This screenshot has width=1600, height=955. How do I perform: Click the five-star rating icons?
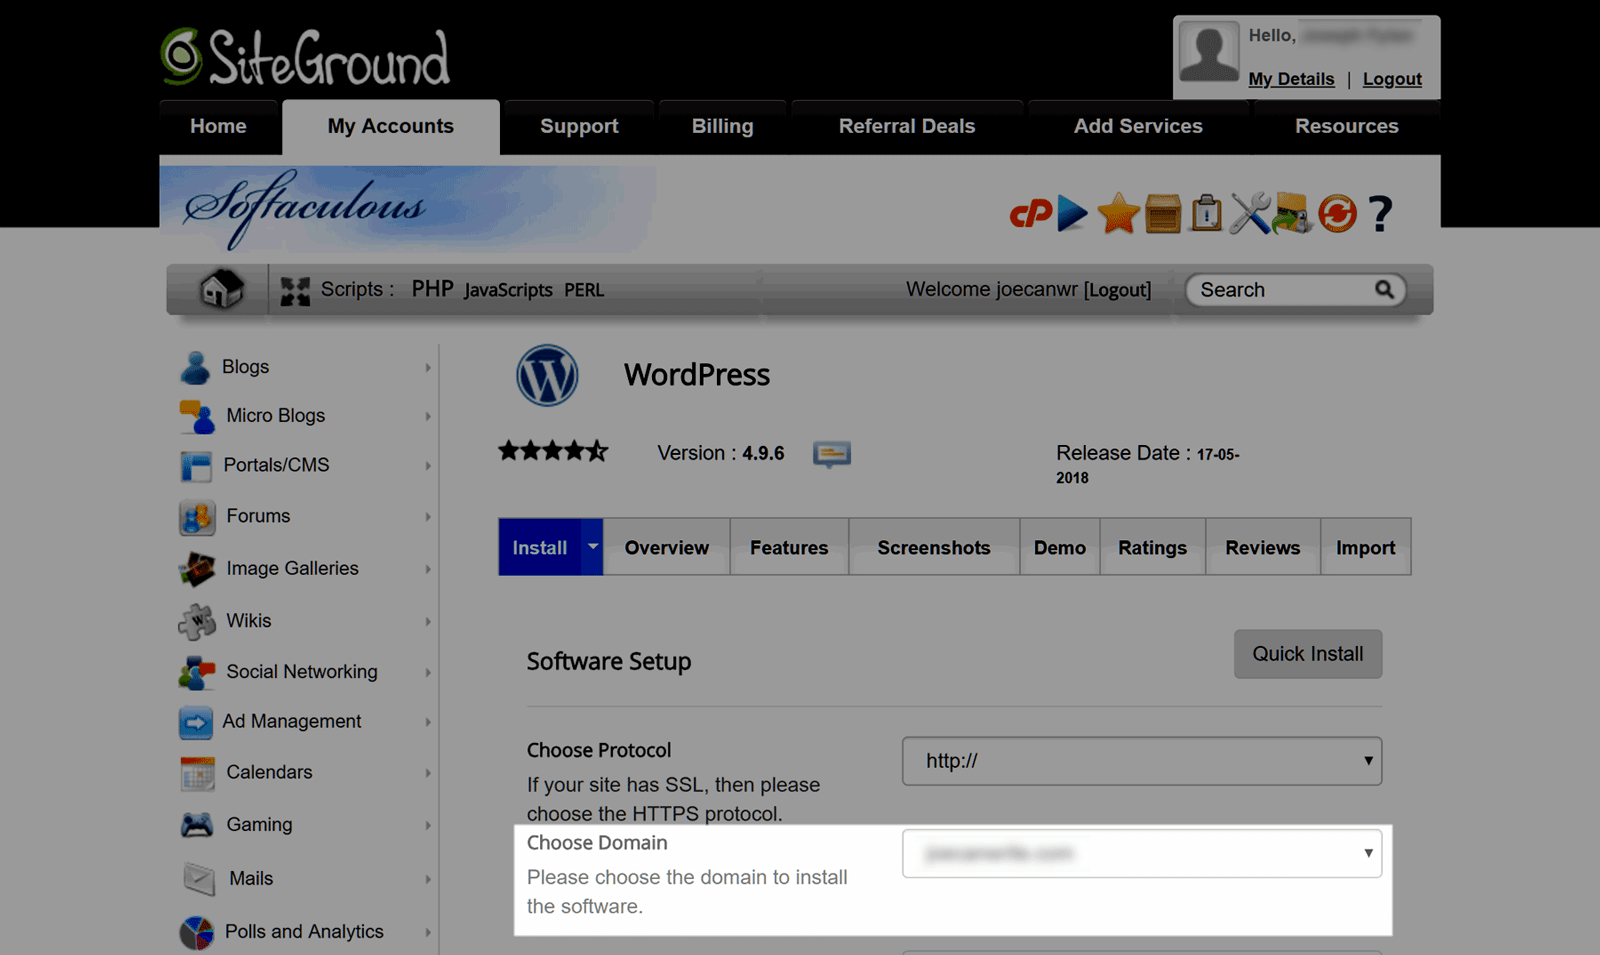pos(553,451)
